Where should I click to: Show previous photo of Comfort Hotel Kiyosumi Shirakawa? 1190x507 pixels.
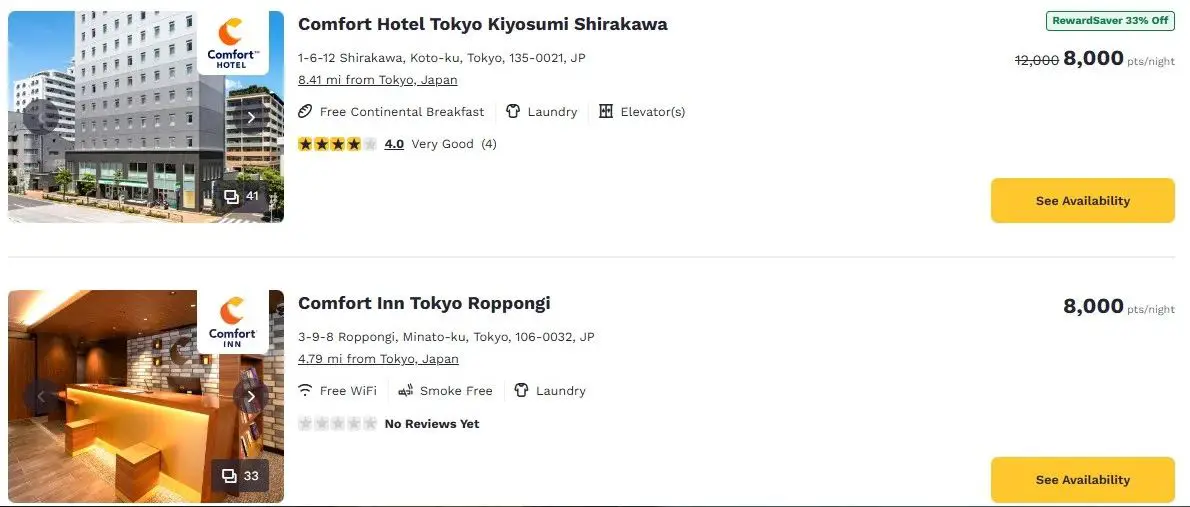click(41, 117)
